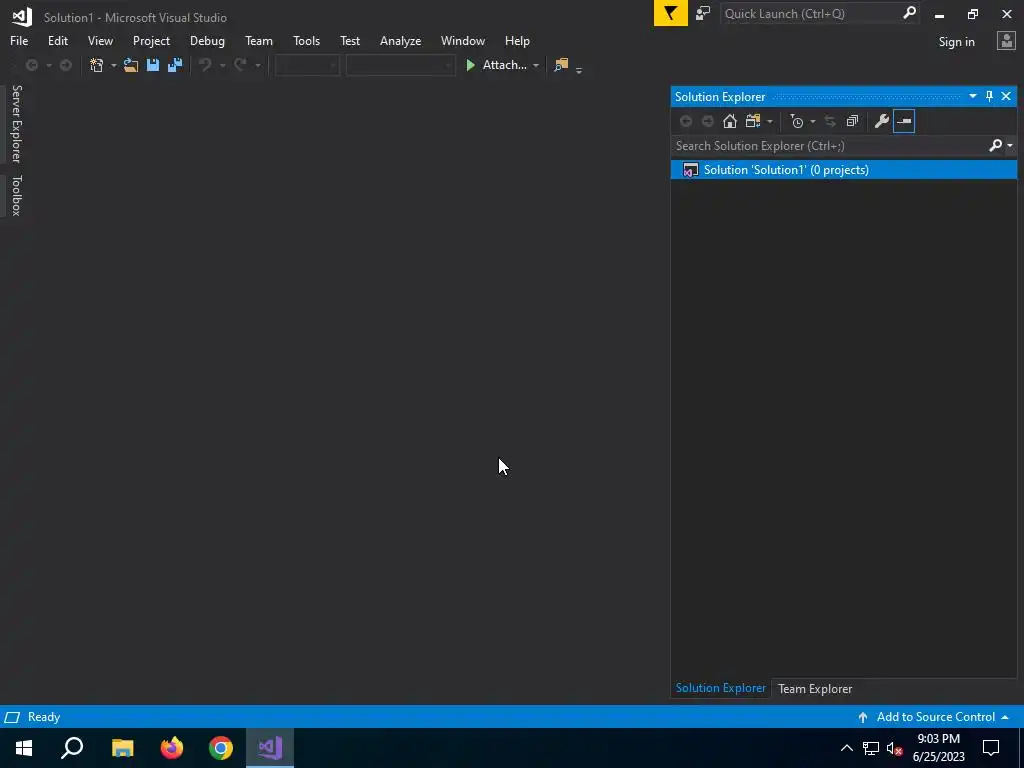Open the File menu
Image resolution: width=1024 pixels, height=768 pixels.
tap(19, 40)
